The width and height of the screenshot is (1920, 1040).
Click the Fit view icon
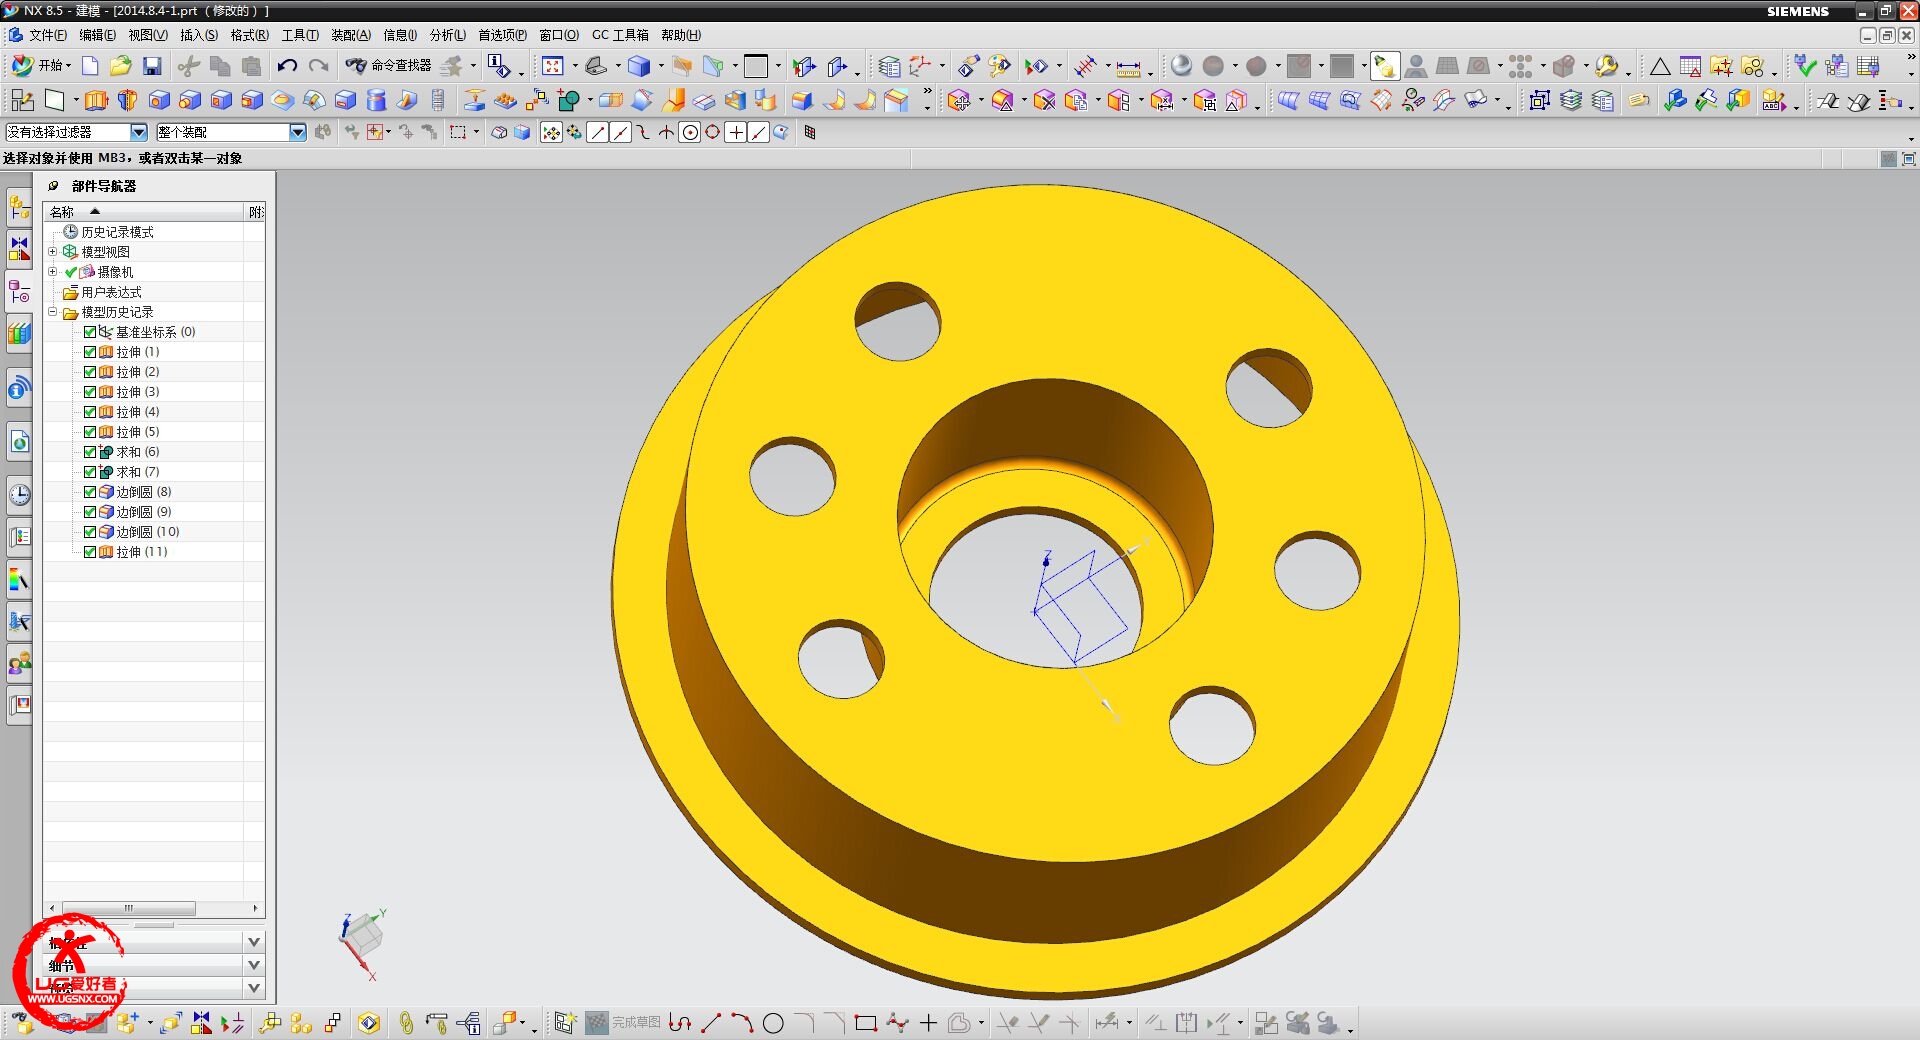pos(552,66)
